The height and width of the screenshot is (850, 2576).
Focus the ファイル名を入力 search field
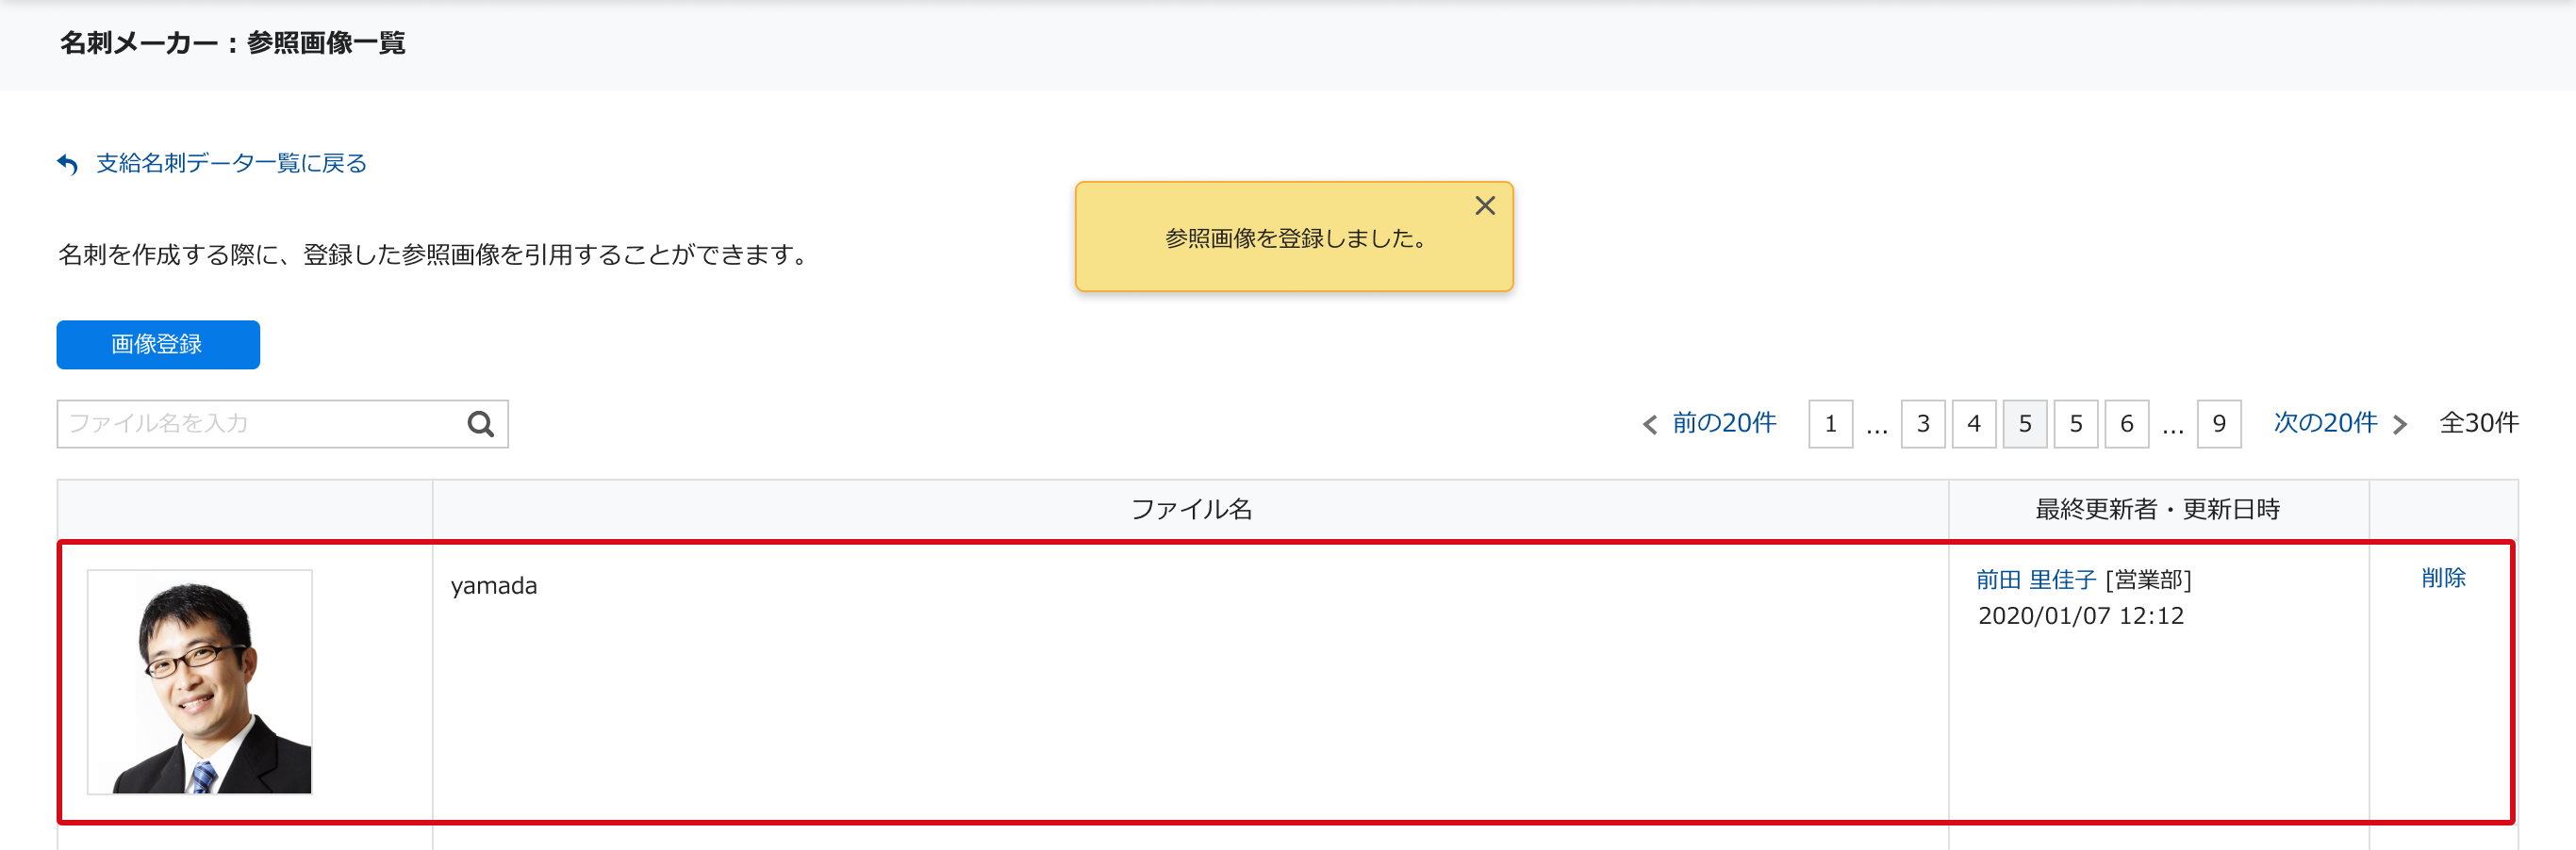(x=260, y=424)
